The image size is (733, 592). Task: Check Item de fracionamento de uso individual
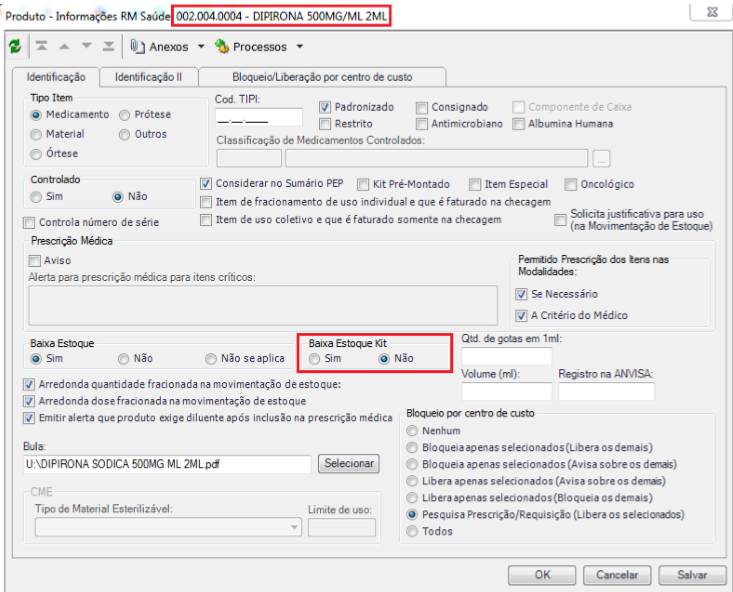click(x=206, y=202)
